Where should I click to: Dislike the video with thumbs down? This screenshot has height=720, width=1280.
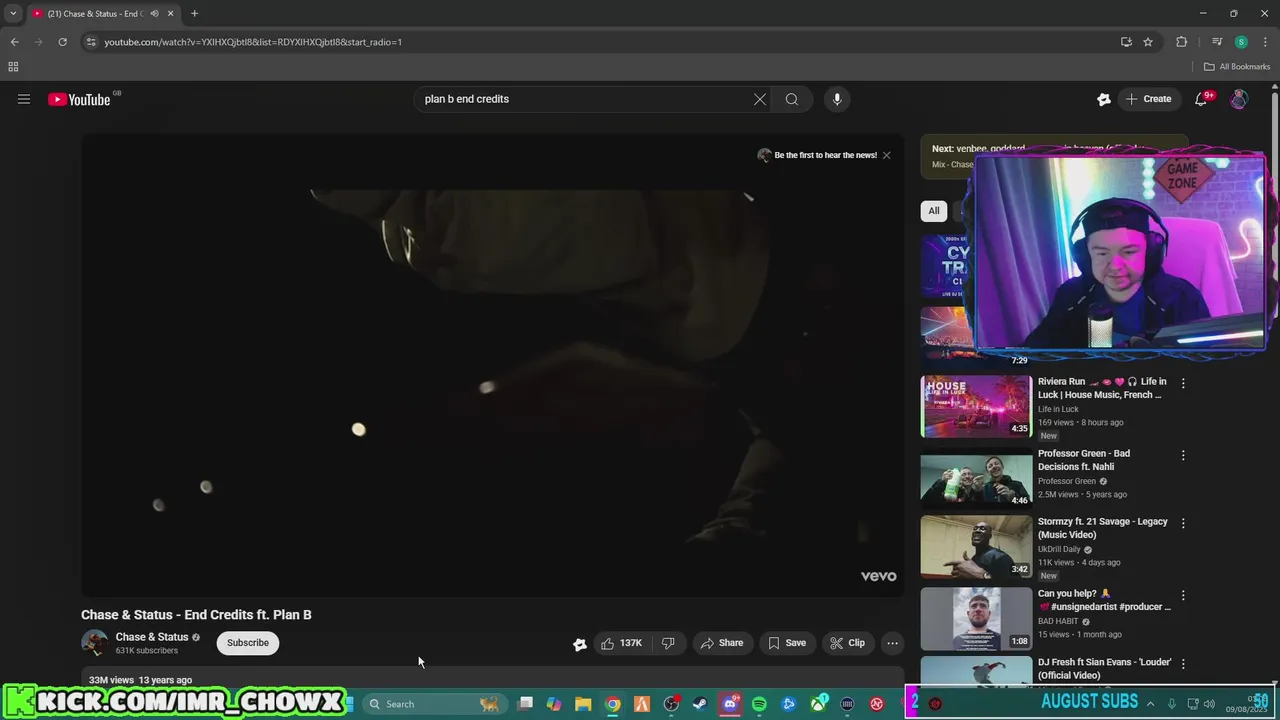point(668,643)
